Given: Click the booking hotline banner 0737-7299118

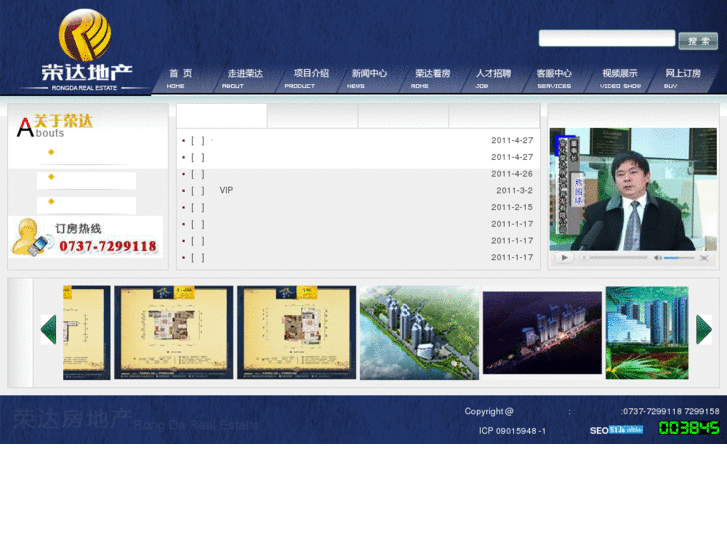Looking at the screenshot, I should (86, 237).
